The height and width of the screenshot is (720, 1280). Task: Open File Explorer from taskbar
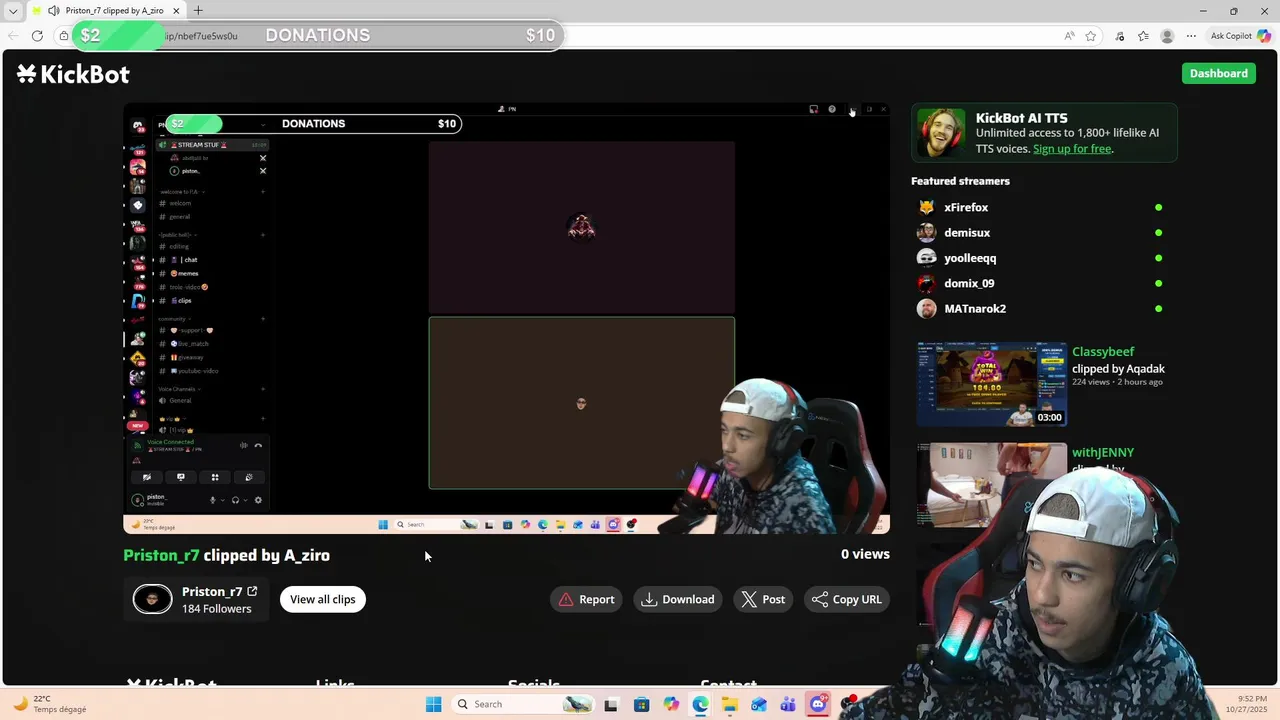click(730, 704)
